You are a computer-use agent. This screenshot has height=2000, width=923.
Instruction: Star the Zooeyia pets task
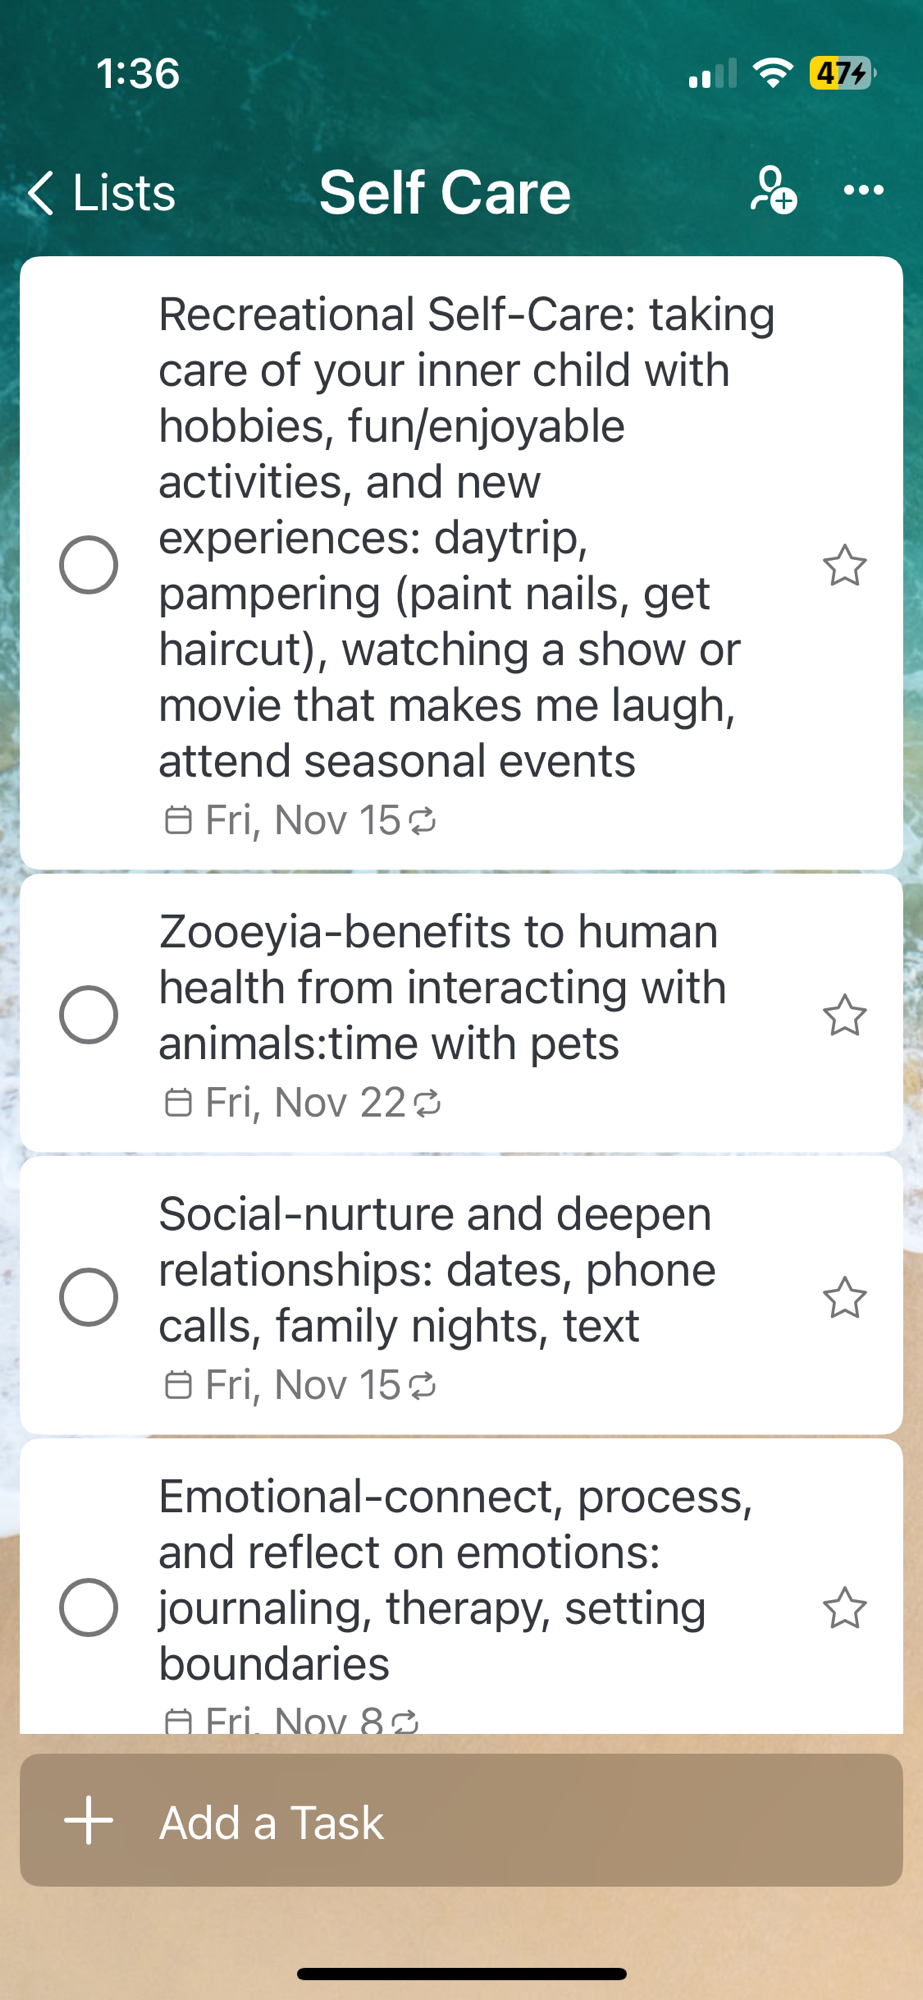coord(844,1015)
